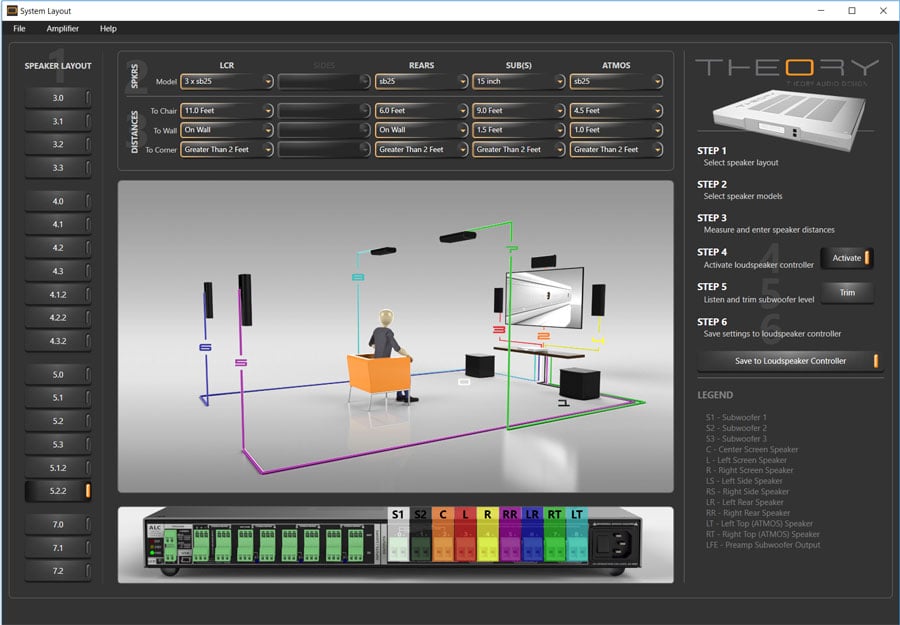Open the LCR Model dropdown
This screenshot has width=900, height=625.
(x=227, y=81)
